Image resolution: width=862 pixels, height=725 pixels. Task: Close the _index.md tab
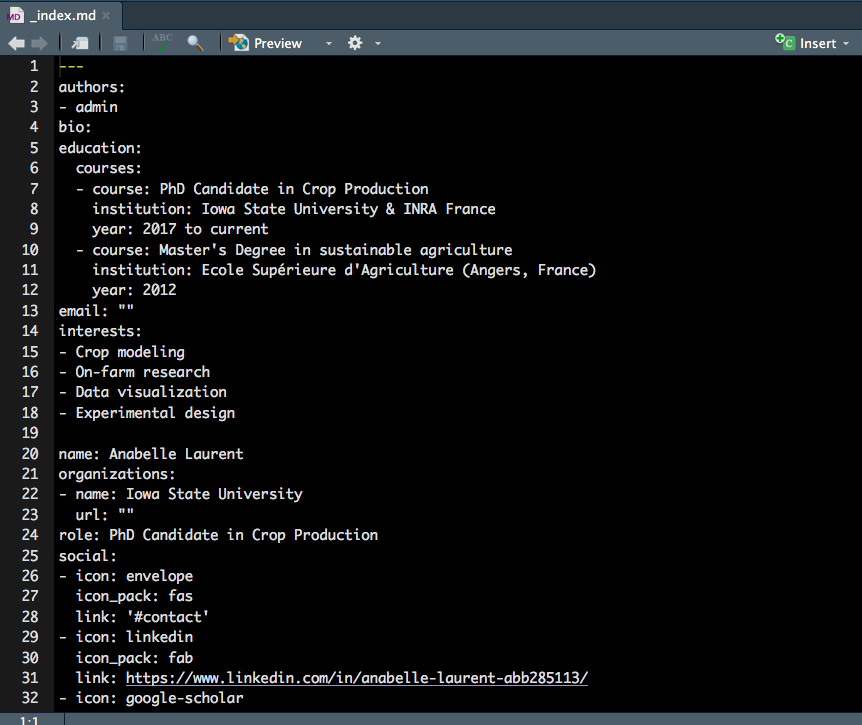(106, 16)
